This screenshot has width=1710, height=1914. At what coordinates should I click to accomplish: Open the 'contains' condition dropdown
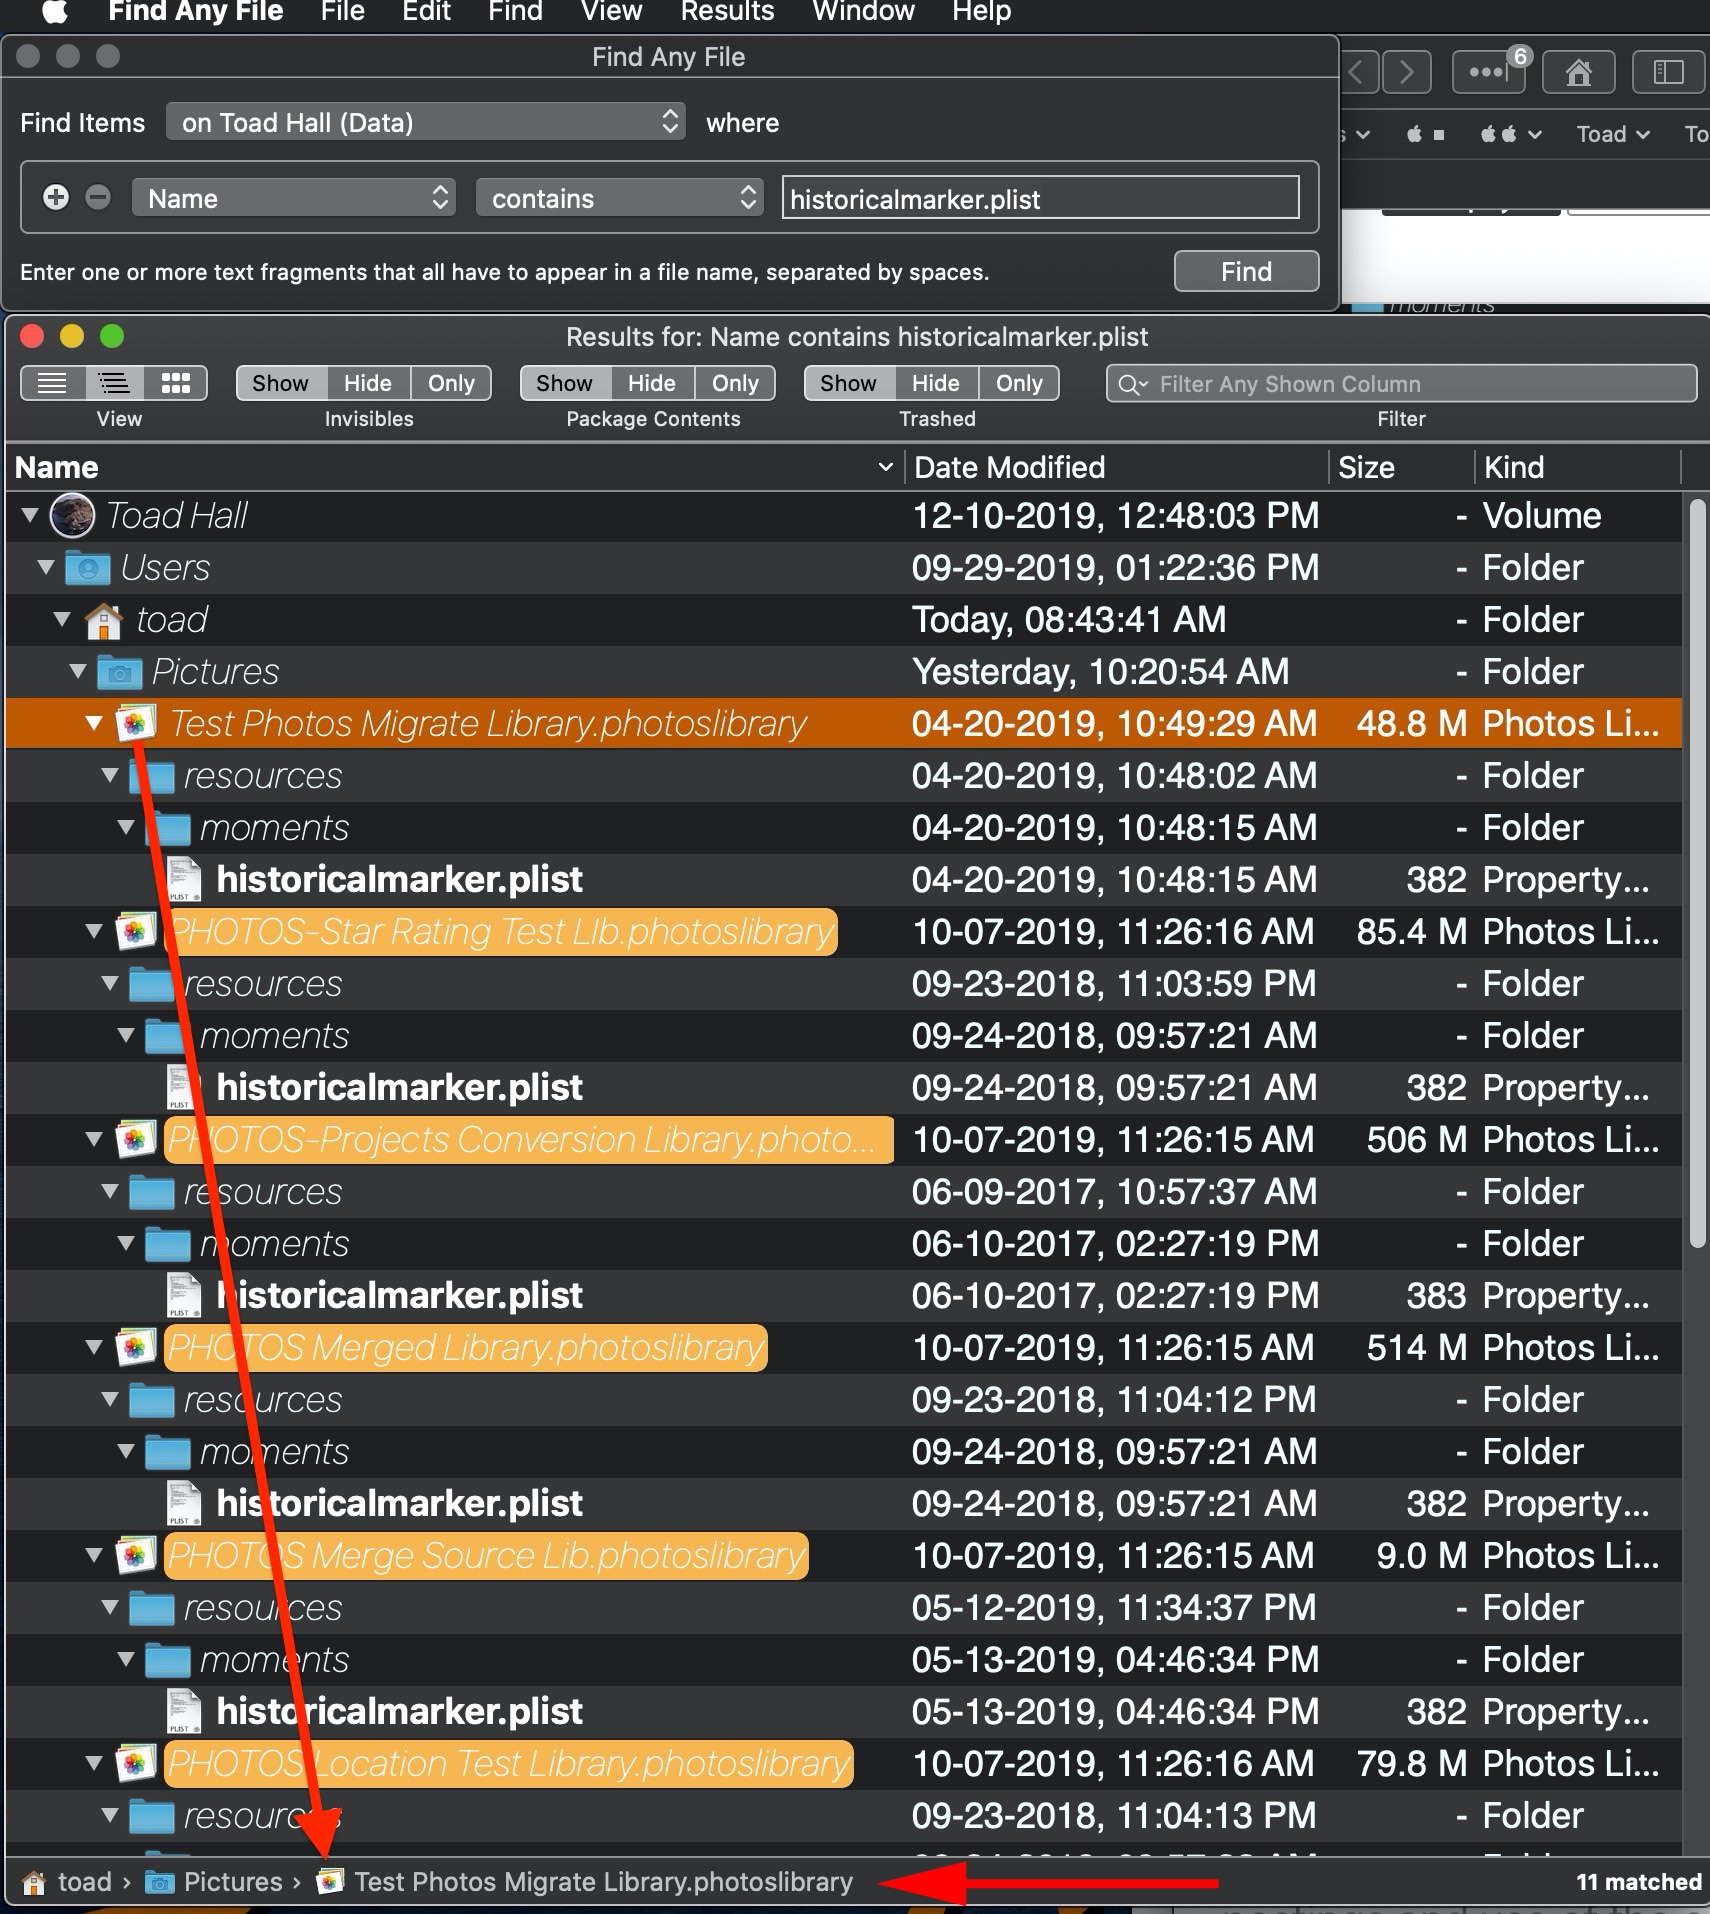click(x=620, y=198)
